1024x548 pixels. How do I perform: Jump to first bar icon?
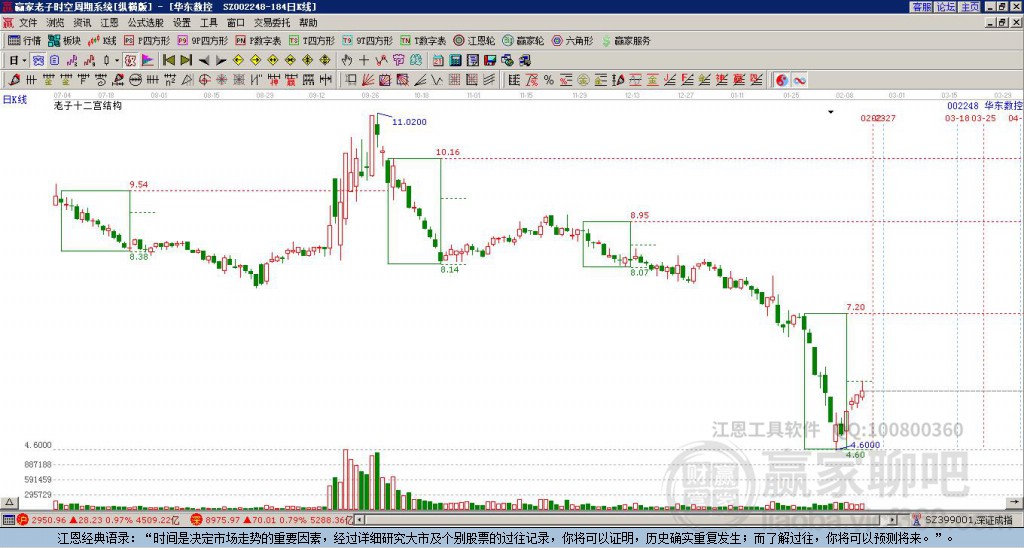pos(168,60)
